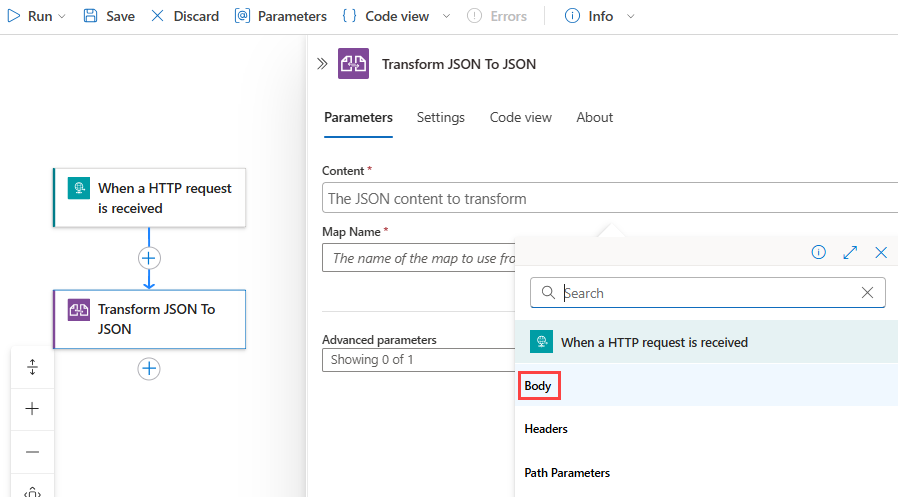Add a step between the trigger and action
This screenshot has height=497, width=898.
[x=149, y=257]
